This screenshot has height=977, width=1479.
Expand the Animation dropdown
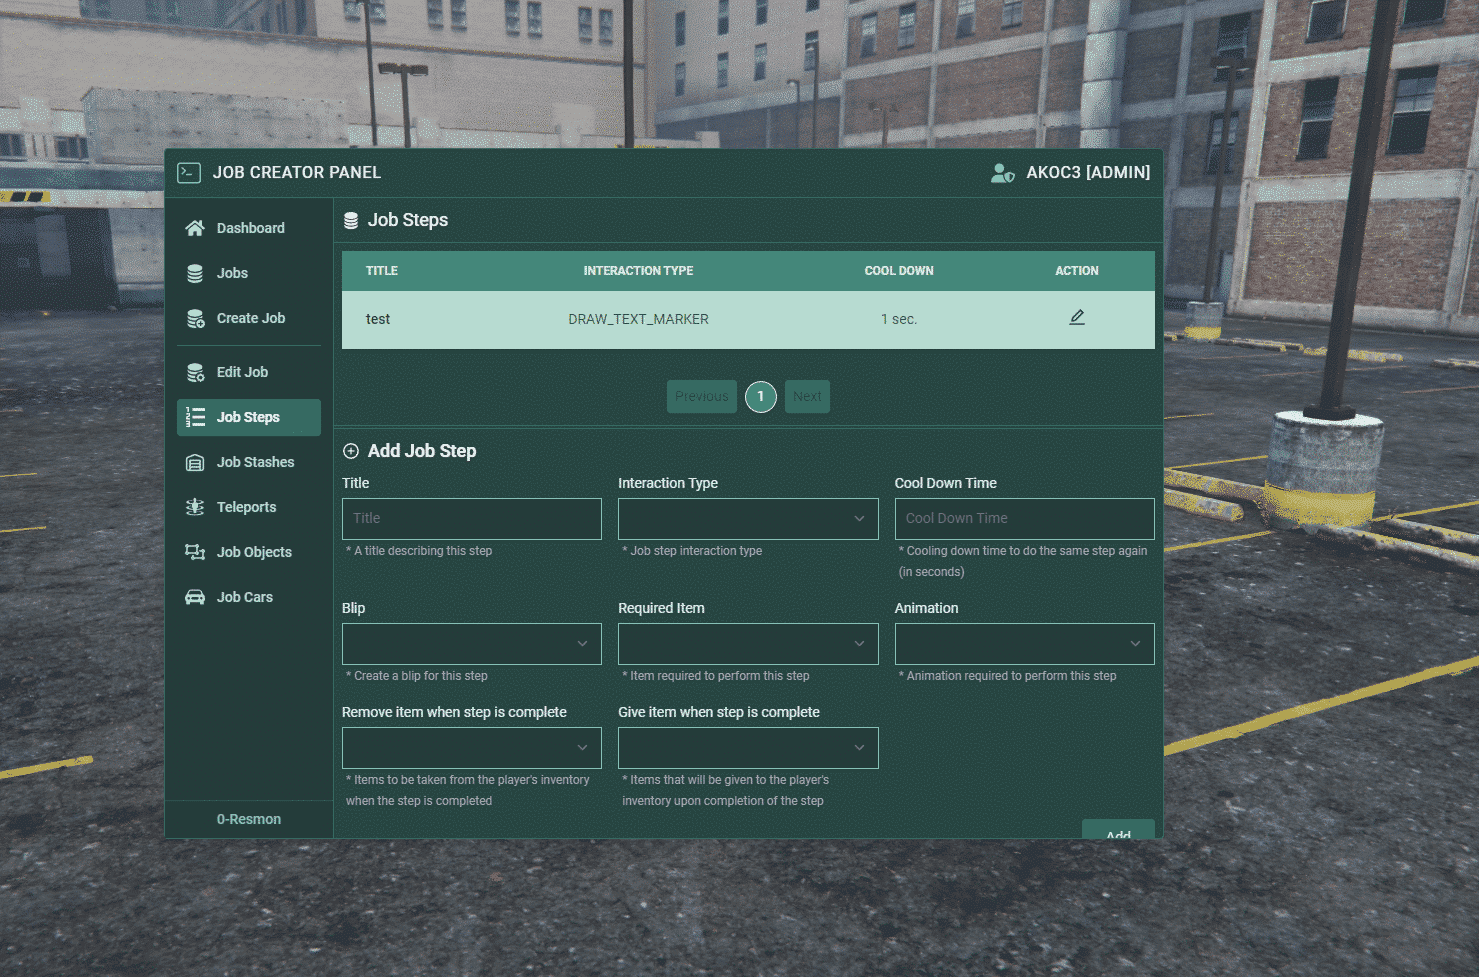(1024, 644)
